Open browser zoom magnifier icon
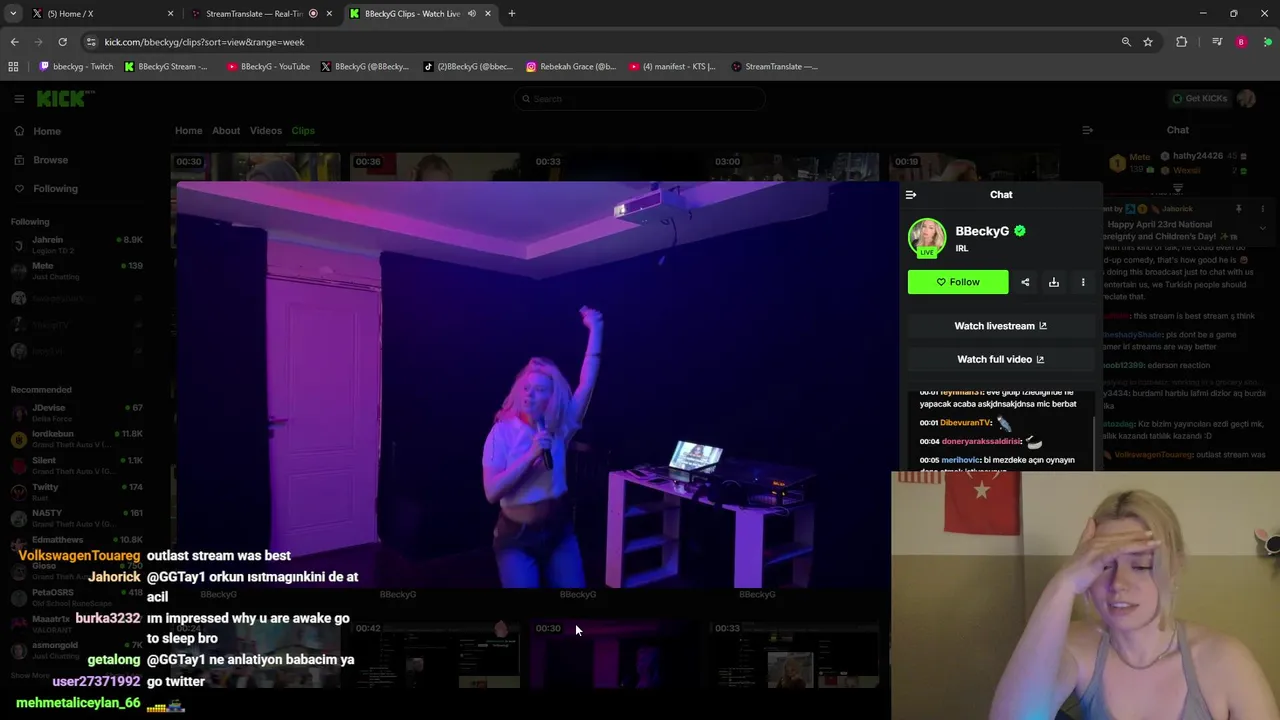The height and width of the screenshot is (720, 1280). [1126, 42]
